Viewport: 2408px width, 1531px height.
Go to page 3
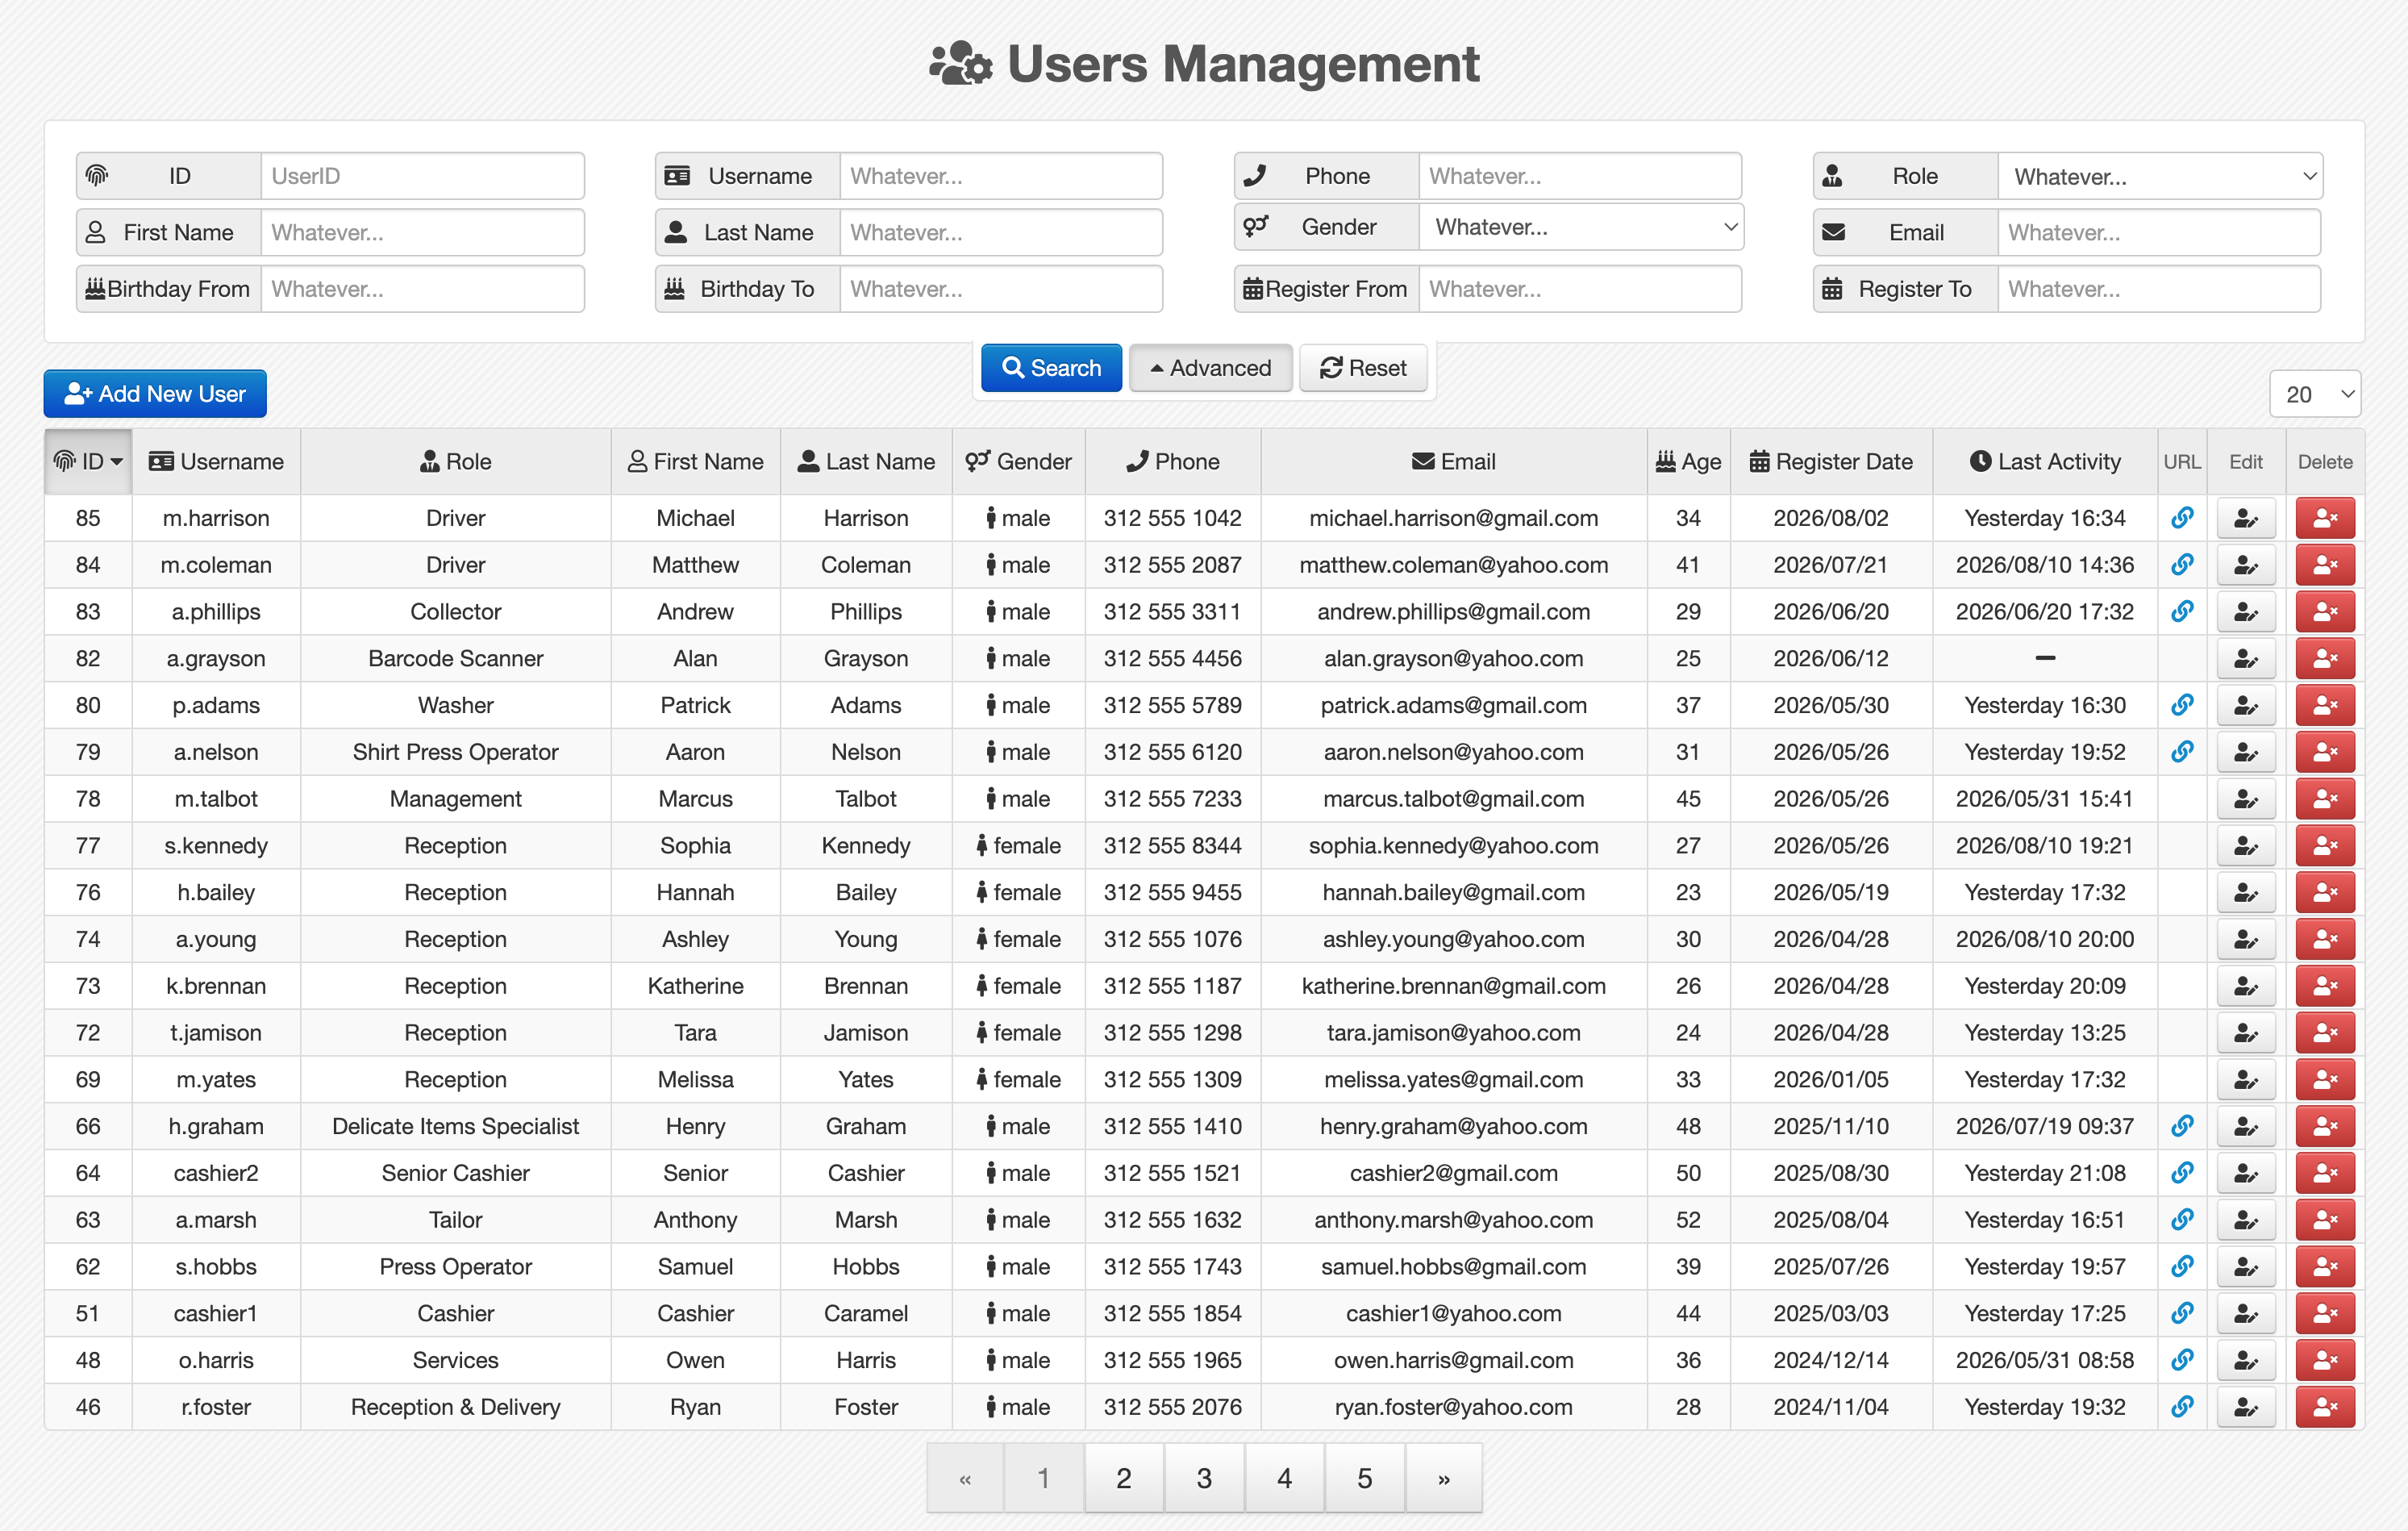(x=1204, y=1477)
